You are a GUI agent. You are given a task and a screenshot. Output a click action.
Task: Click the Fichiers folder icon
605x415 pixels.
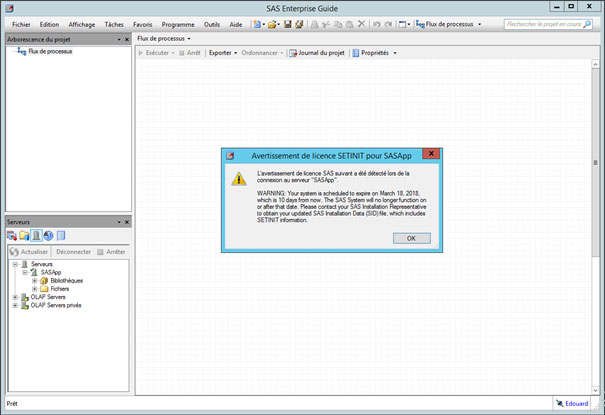[44, 288]
